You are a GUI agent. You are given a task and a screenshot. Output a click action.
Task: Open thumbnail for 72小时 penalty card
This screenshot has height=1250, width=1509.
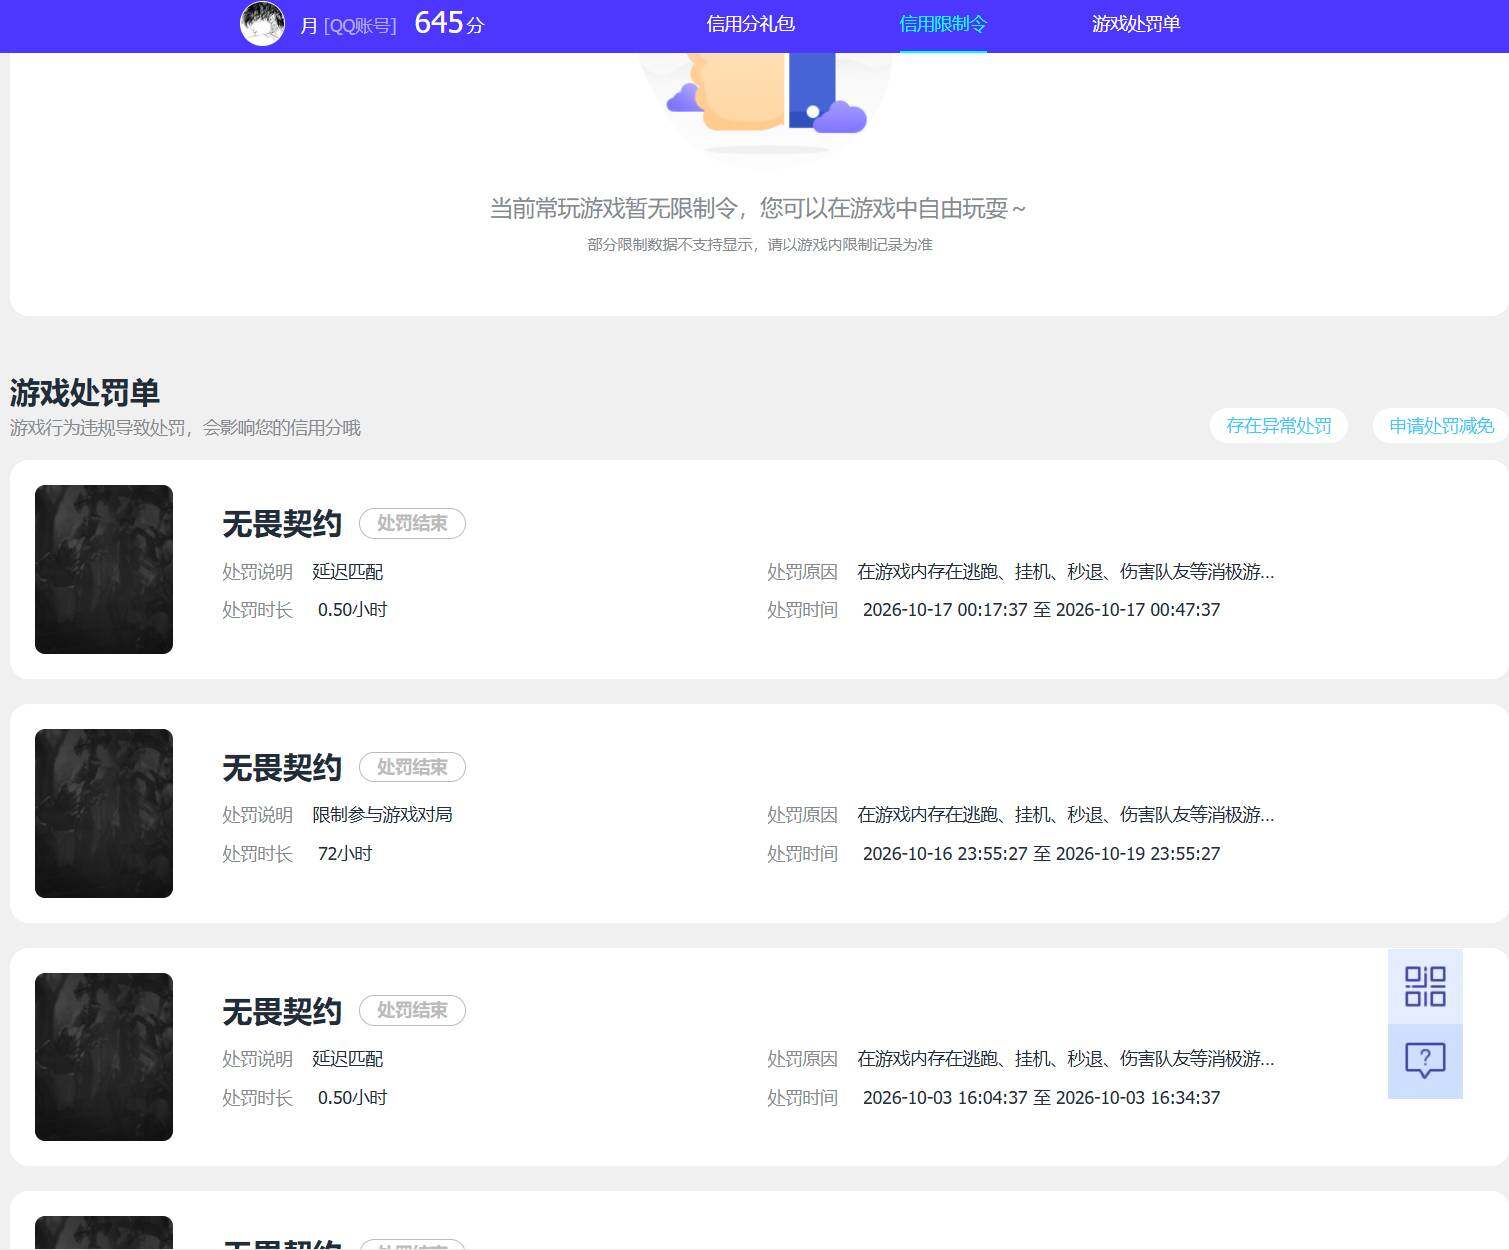[x=104, y=813]
